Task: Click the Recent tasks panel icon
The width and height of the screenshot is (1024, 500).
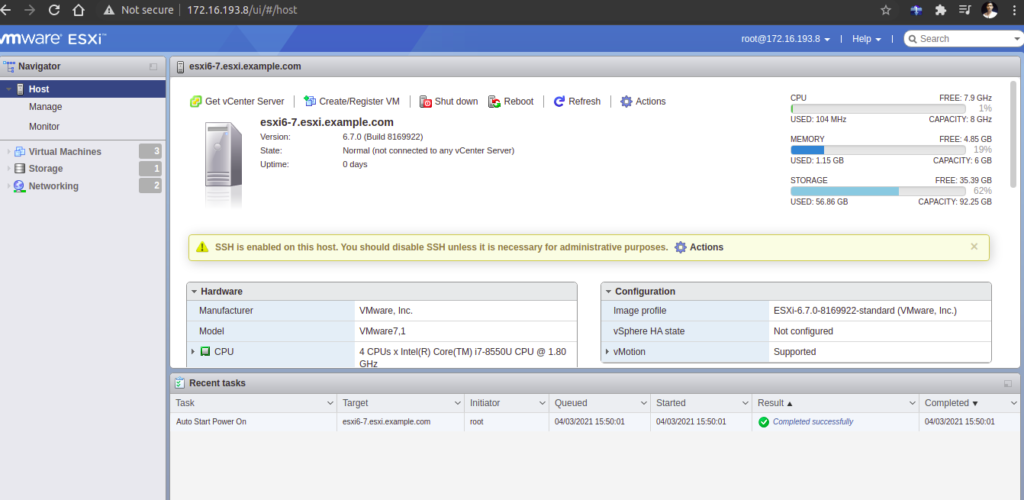Action: pyautogui.click(x=180, y=383)
